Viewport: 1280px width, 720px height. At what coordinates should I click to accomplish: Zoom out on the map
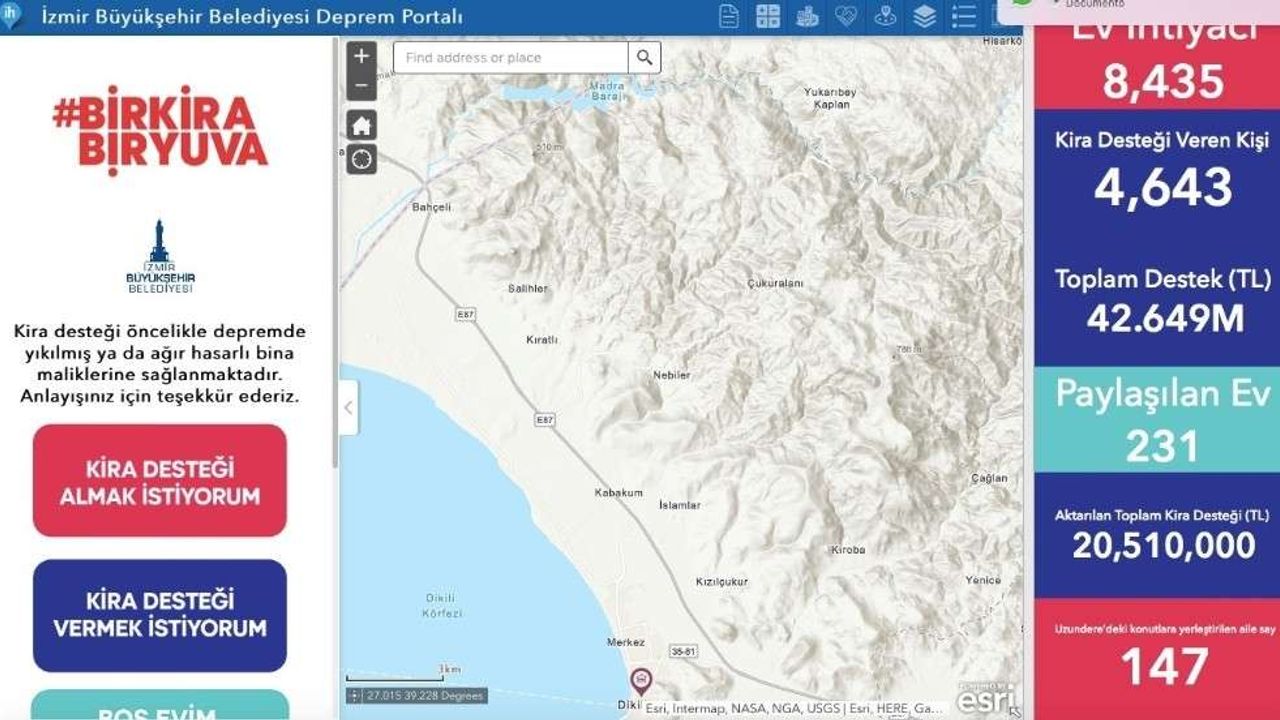tap(361, 86)
